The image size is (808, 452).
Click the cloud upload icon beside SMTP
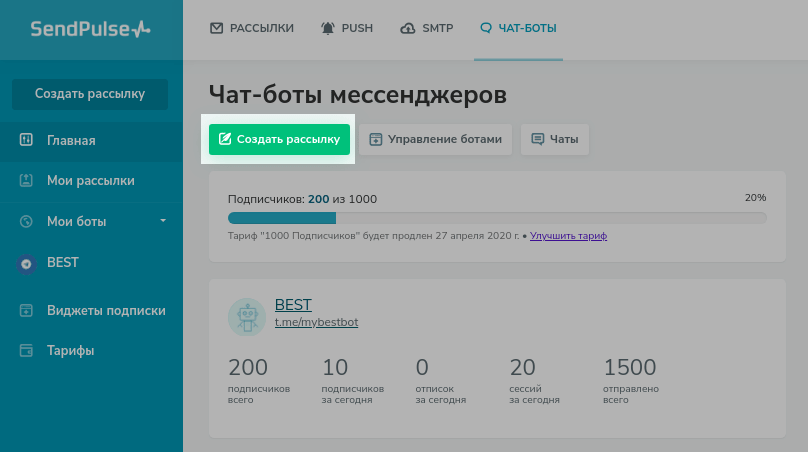[x=408, y=28]
